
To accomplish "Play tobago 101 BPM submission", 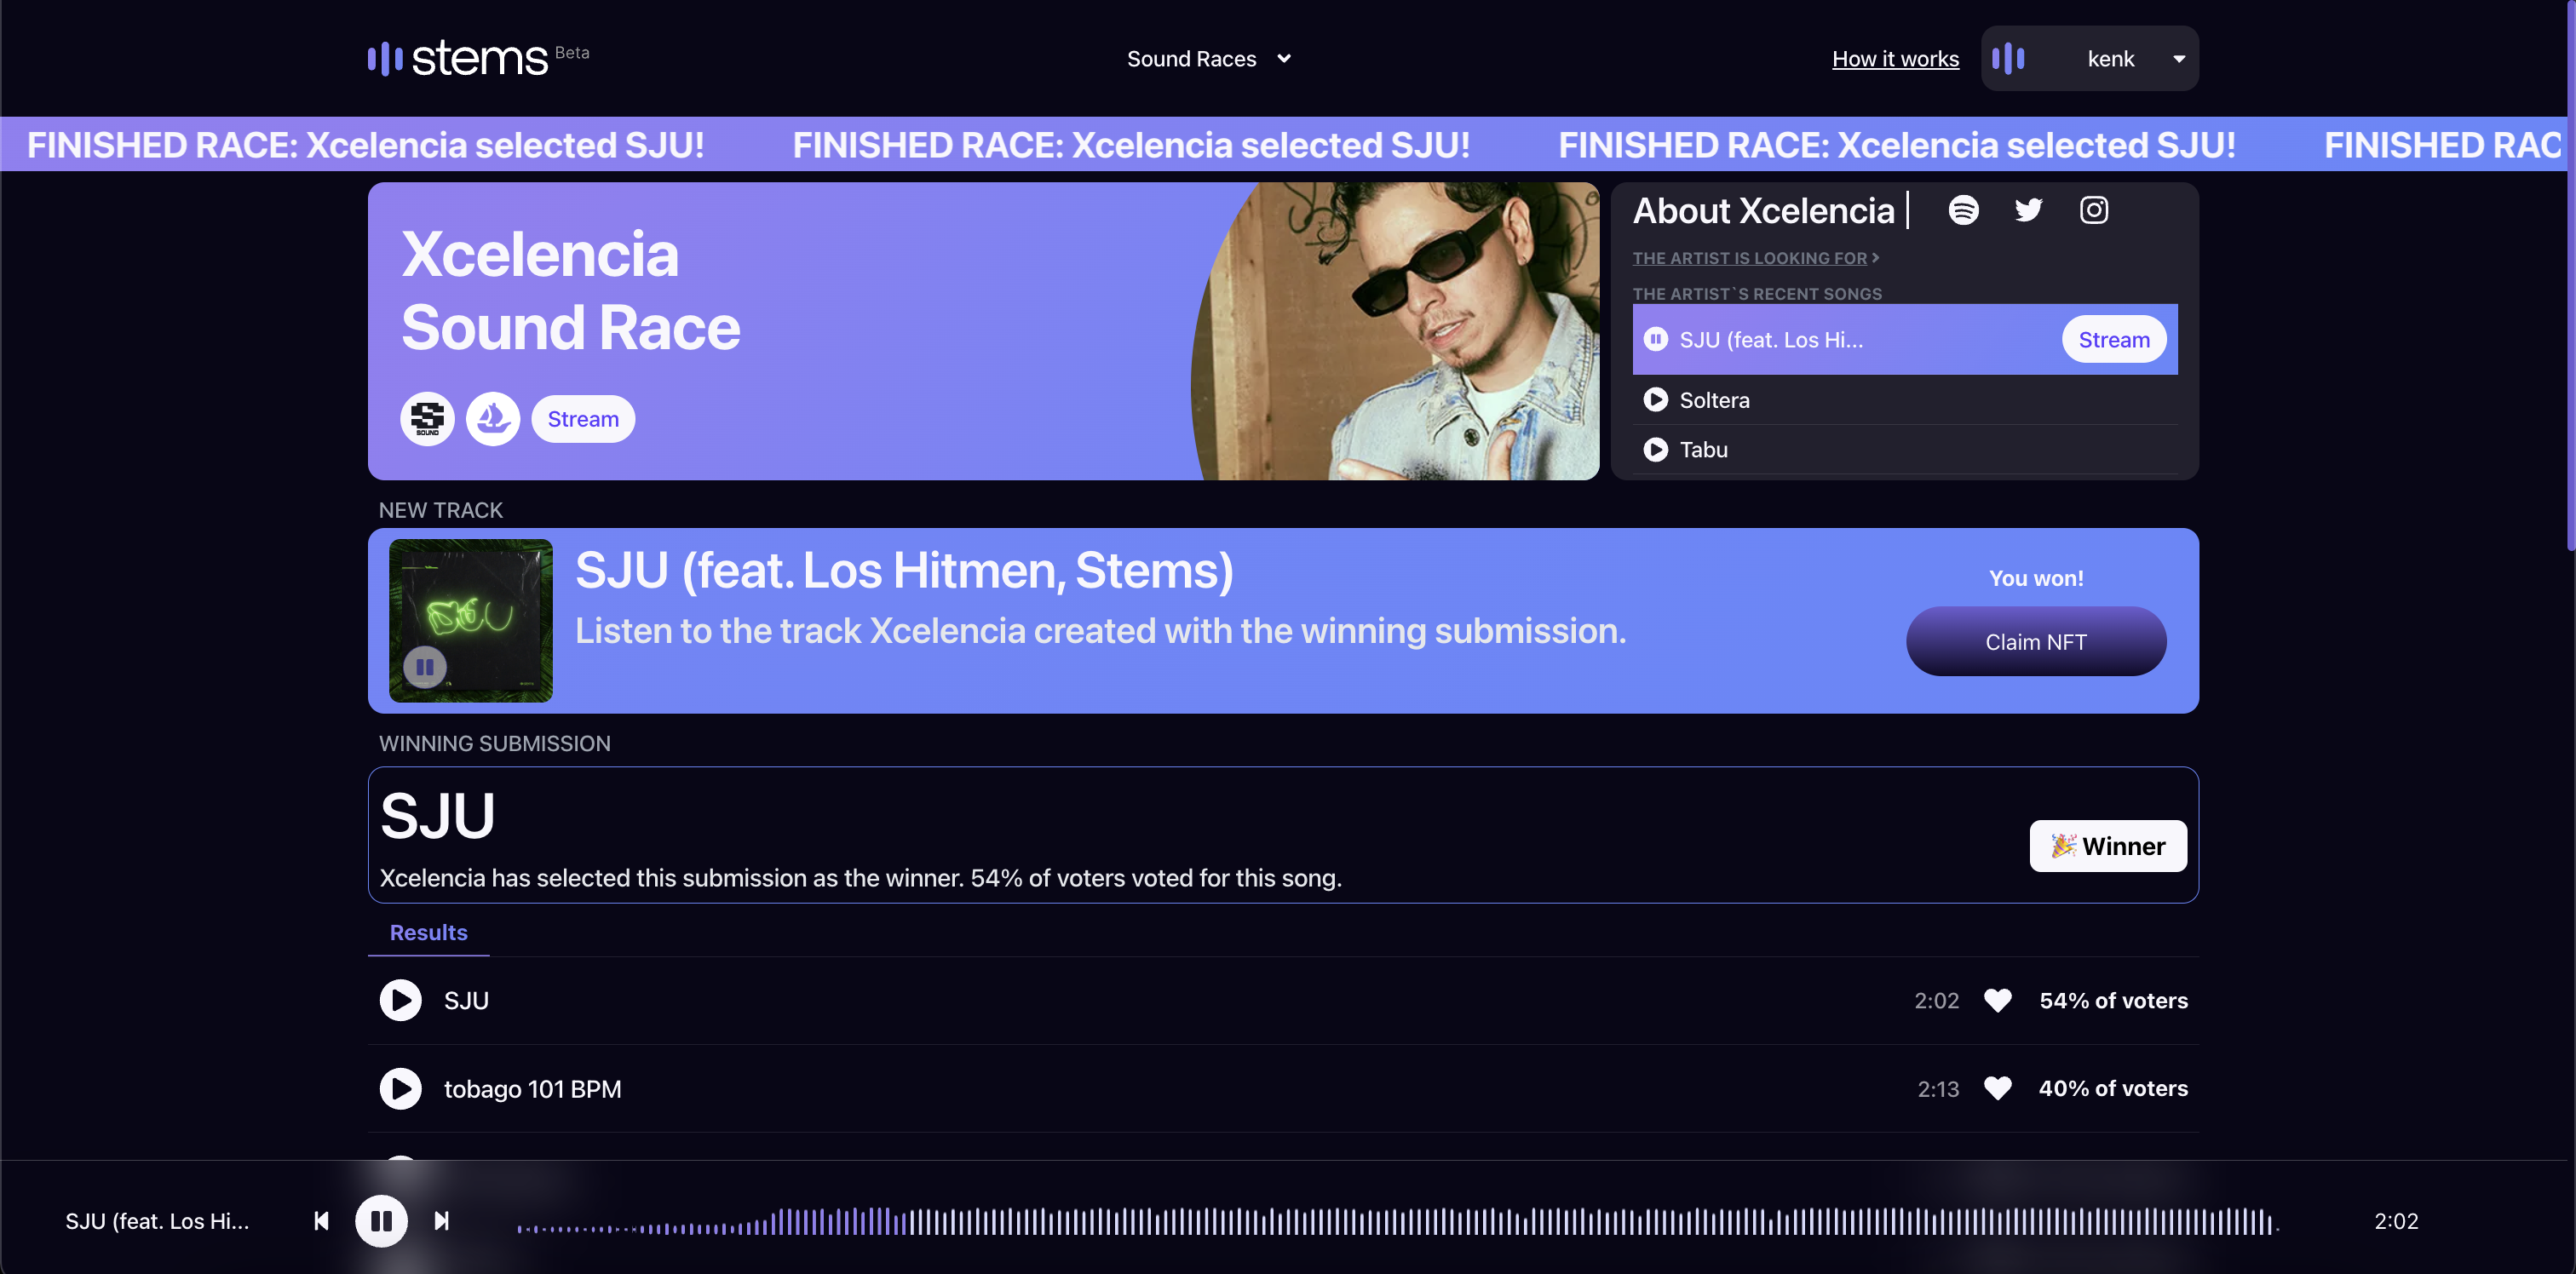I will (x=400, y=1088).
